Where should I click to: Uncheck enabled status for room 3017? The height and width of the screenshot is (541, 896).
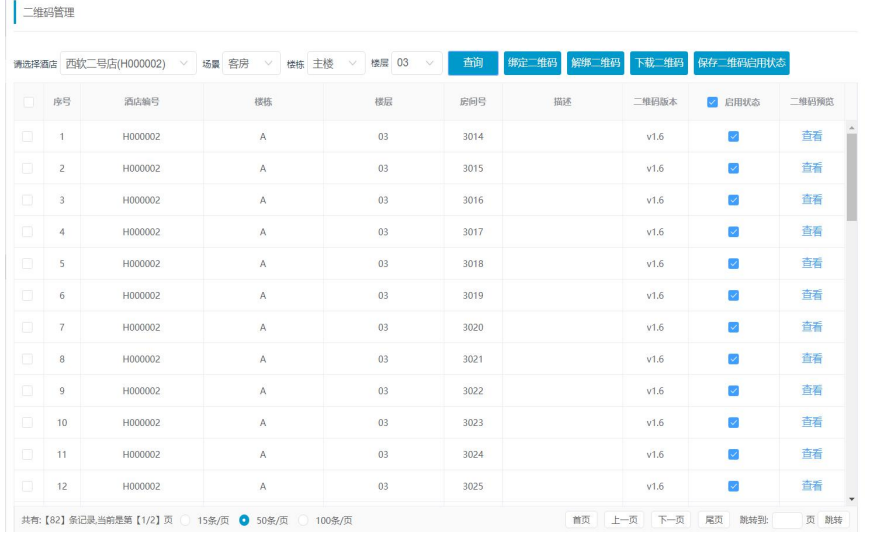click(733, 232)
